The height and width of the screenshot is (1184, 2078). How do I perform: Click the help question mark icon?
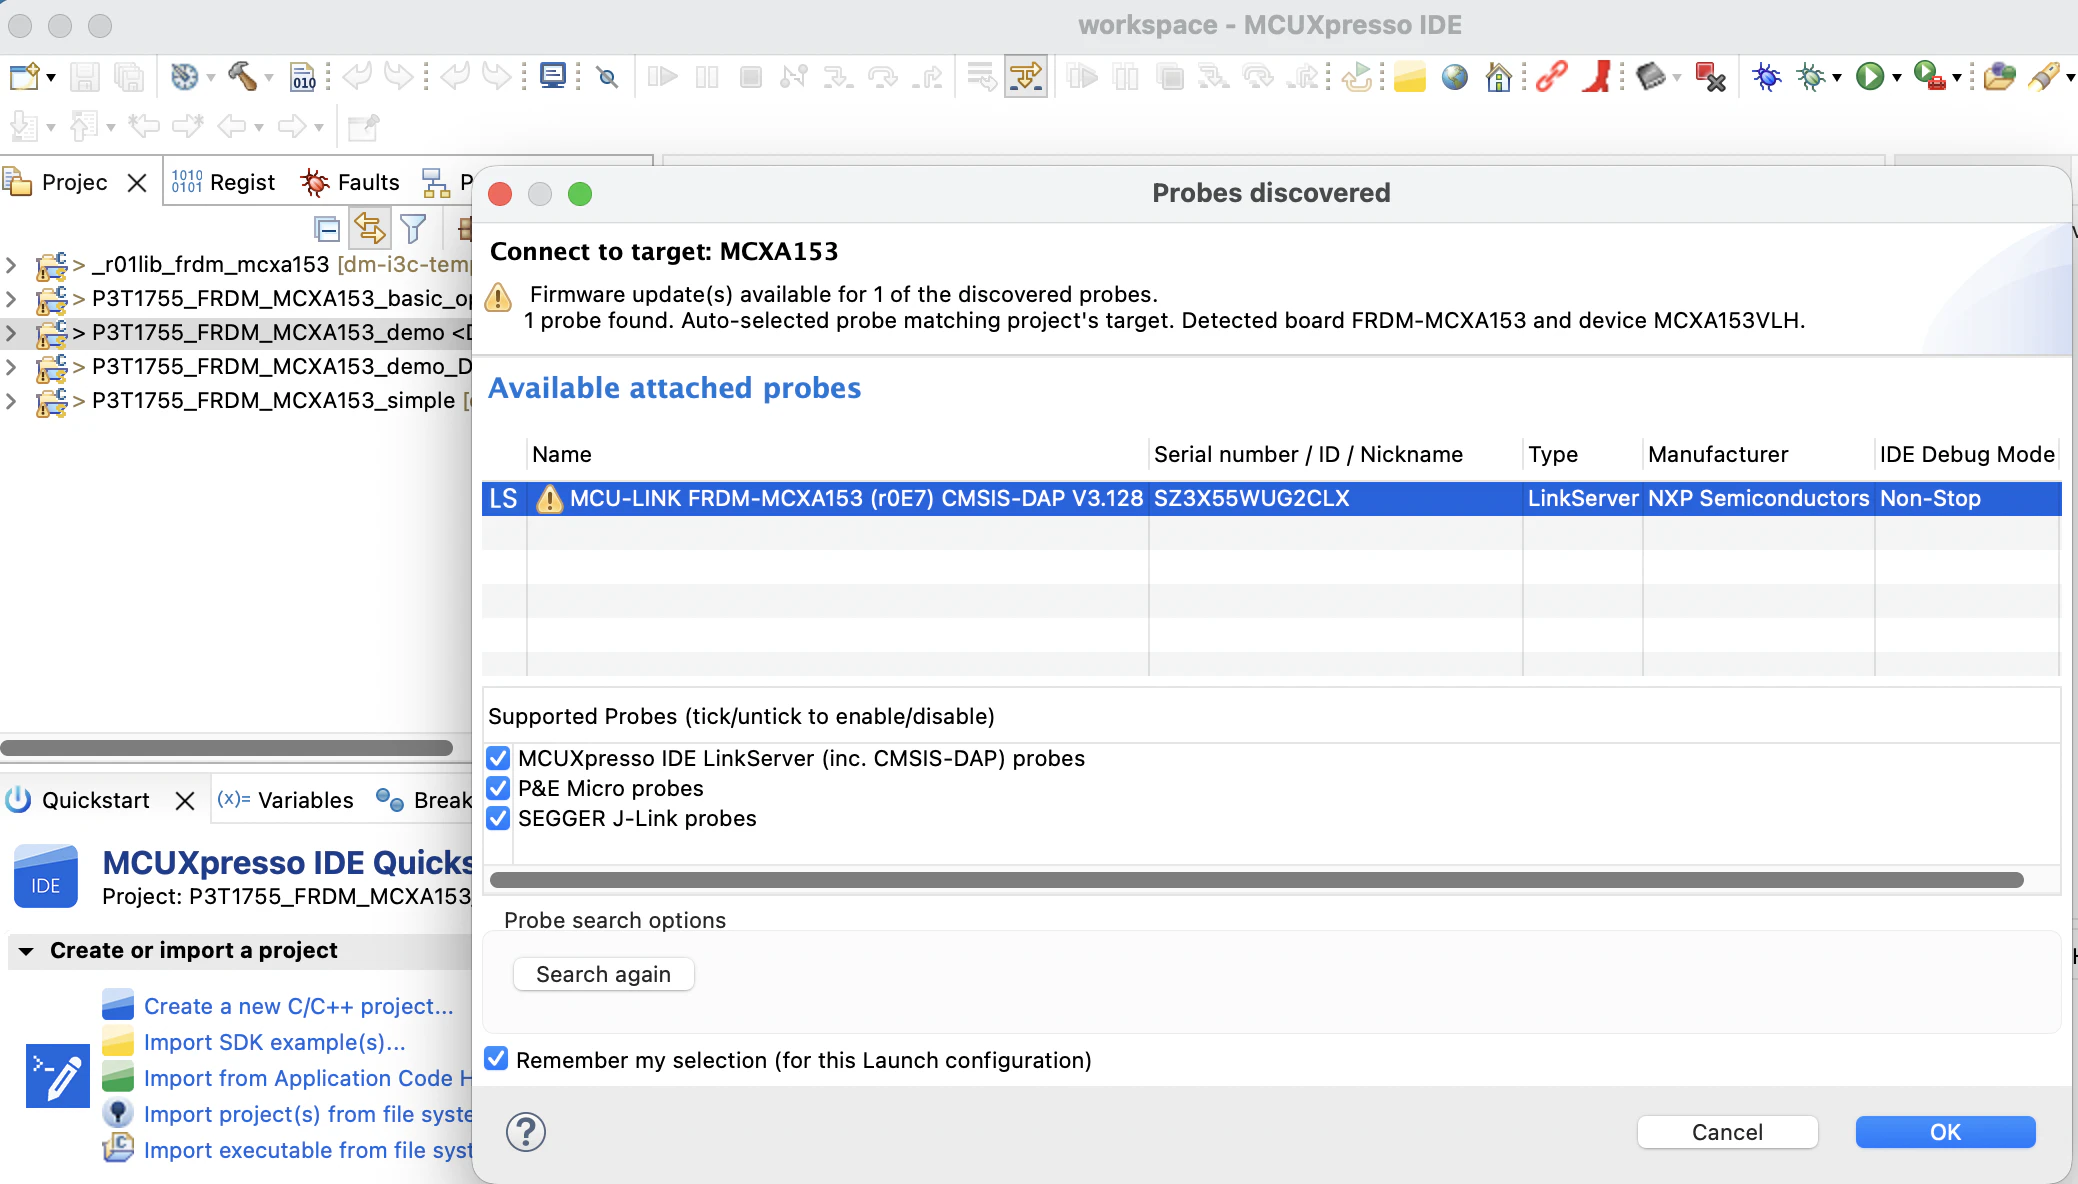coord(525,1132)
